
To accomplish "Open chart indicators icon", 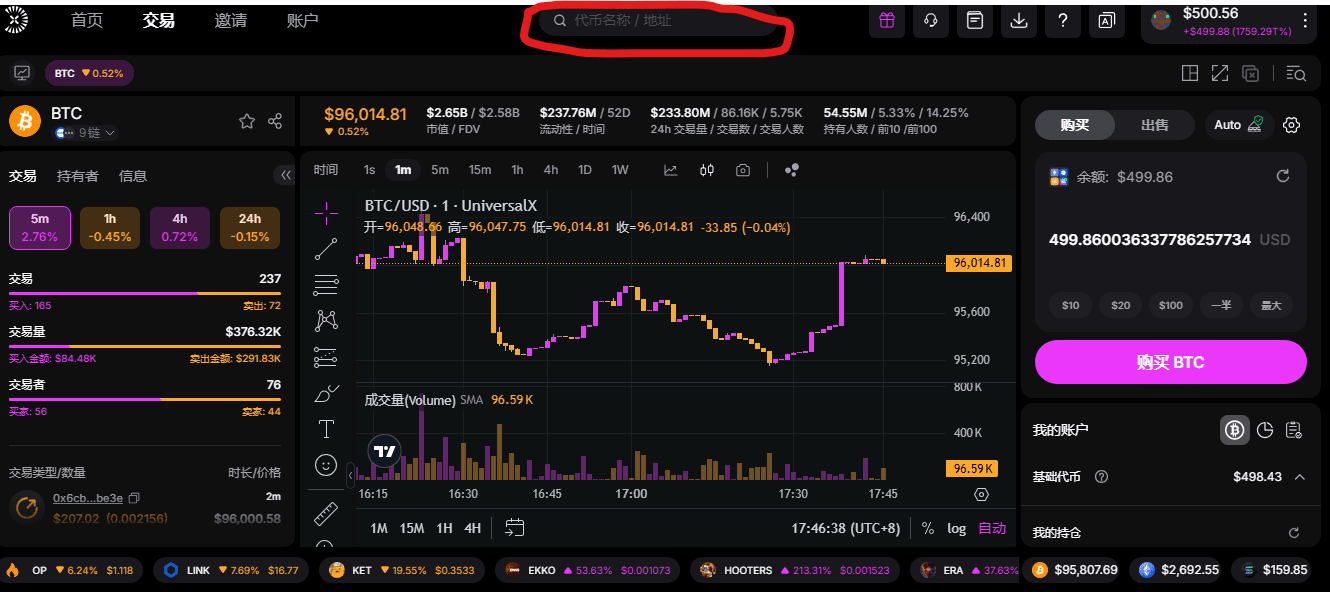I will click(x=671, y=170).
